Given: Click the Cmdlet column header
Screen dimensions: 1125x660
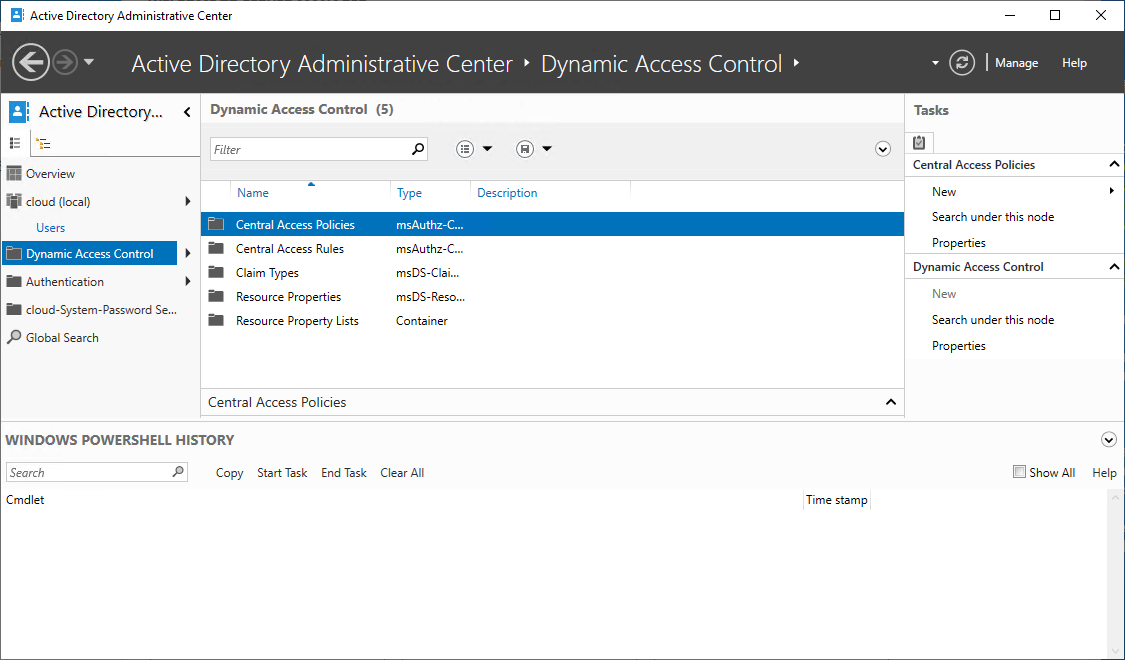Looking at the screenshot, I should (25, 500).
